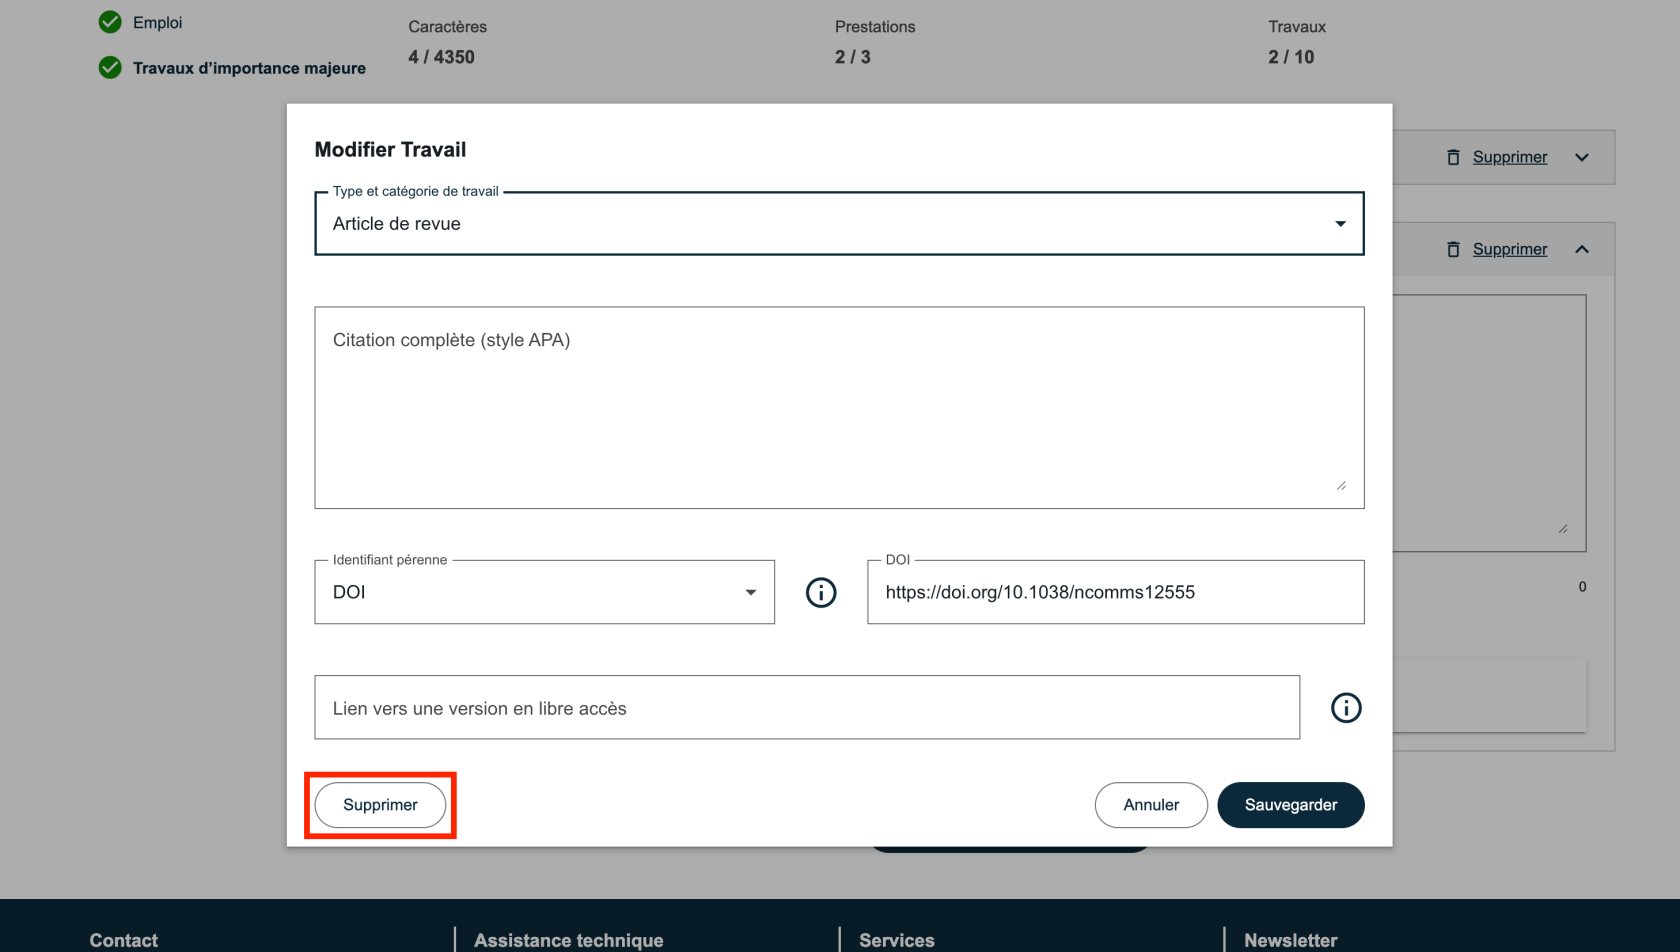The width and height of the screenshot is (1680, 952).
Task: Click the info icon beside Identifiant pérenne dropdown
Action: pos(821,593)
